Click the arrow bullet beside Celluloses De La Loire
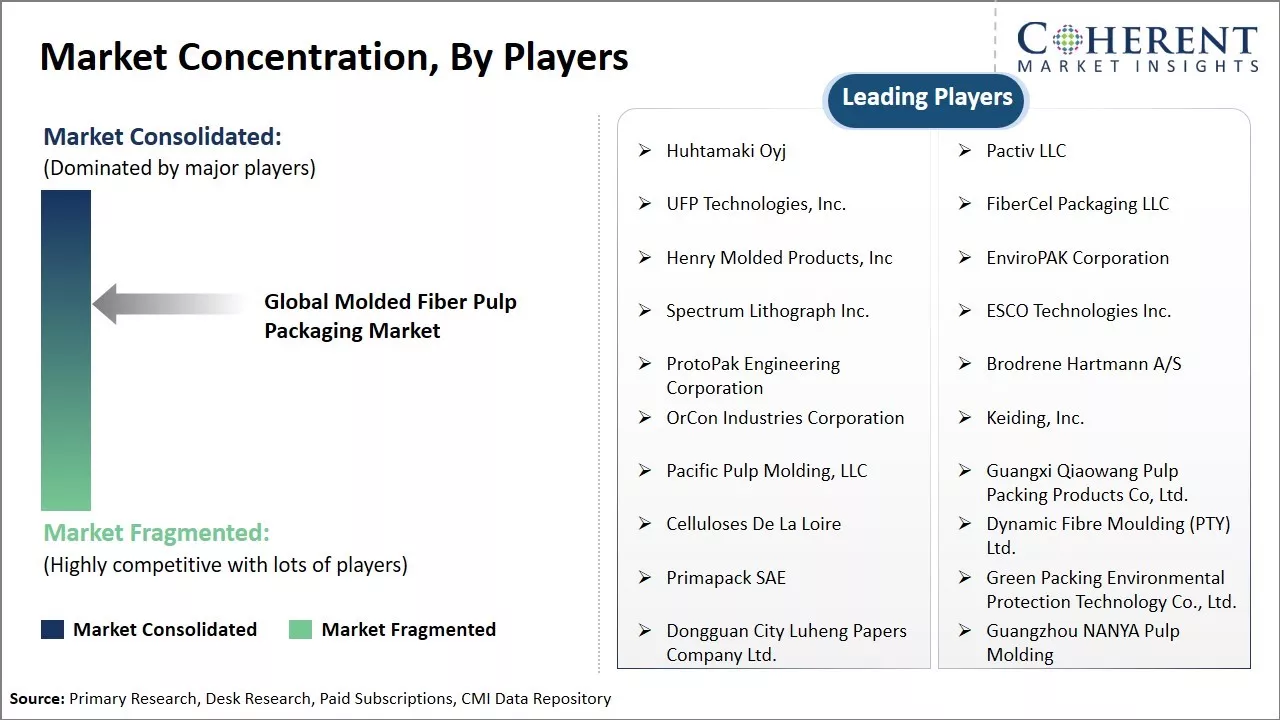This screenshot has width=1280, height=720. (645, 524)
